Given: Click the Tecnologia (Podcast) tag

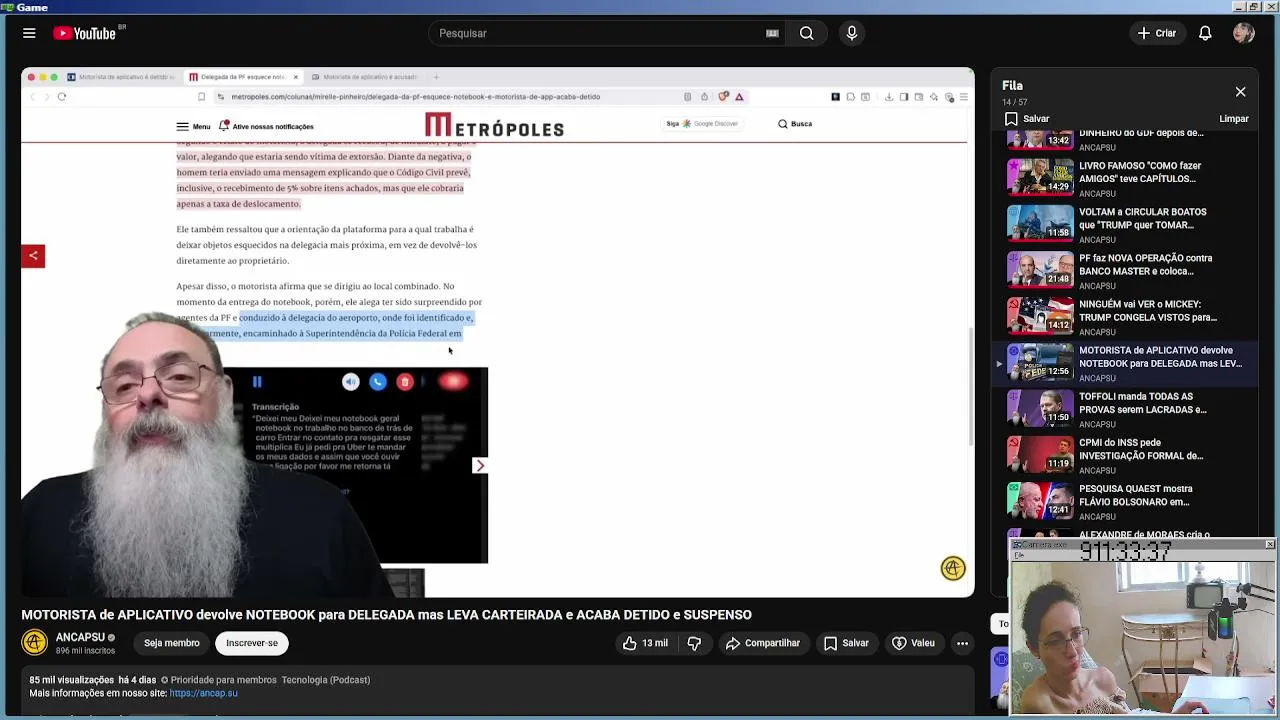Looking at the screenshot, I should click(326, 680).
